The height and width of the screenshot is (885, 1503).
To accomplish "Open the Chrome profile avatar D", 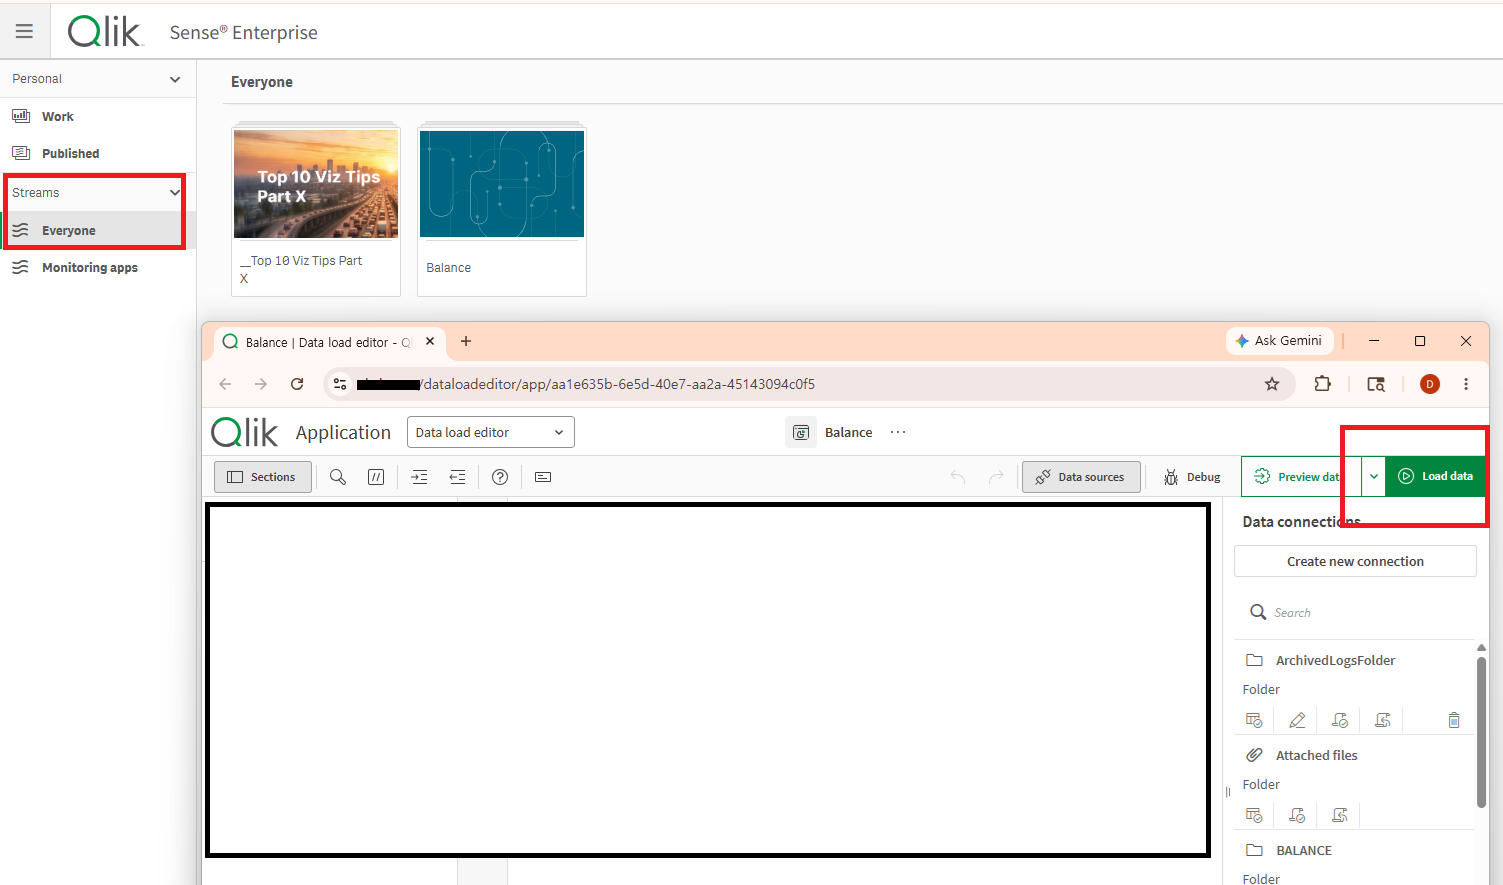I will point(1430,384).
